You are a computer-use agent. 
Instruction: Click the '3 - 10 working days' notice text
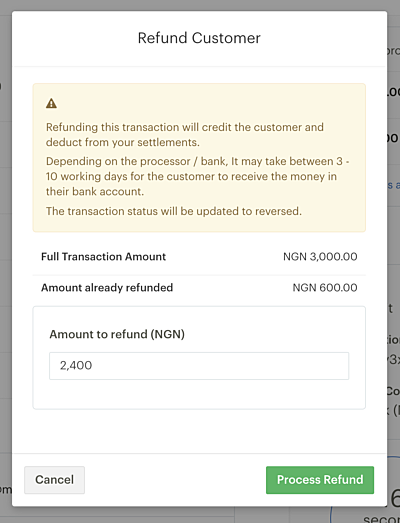click(197, 176)
